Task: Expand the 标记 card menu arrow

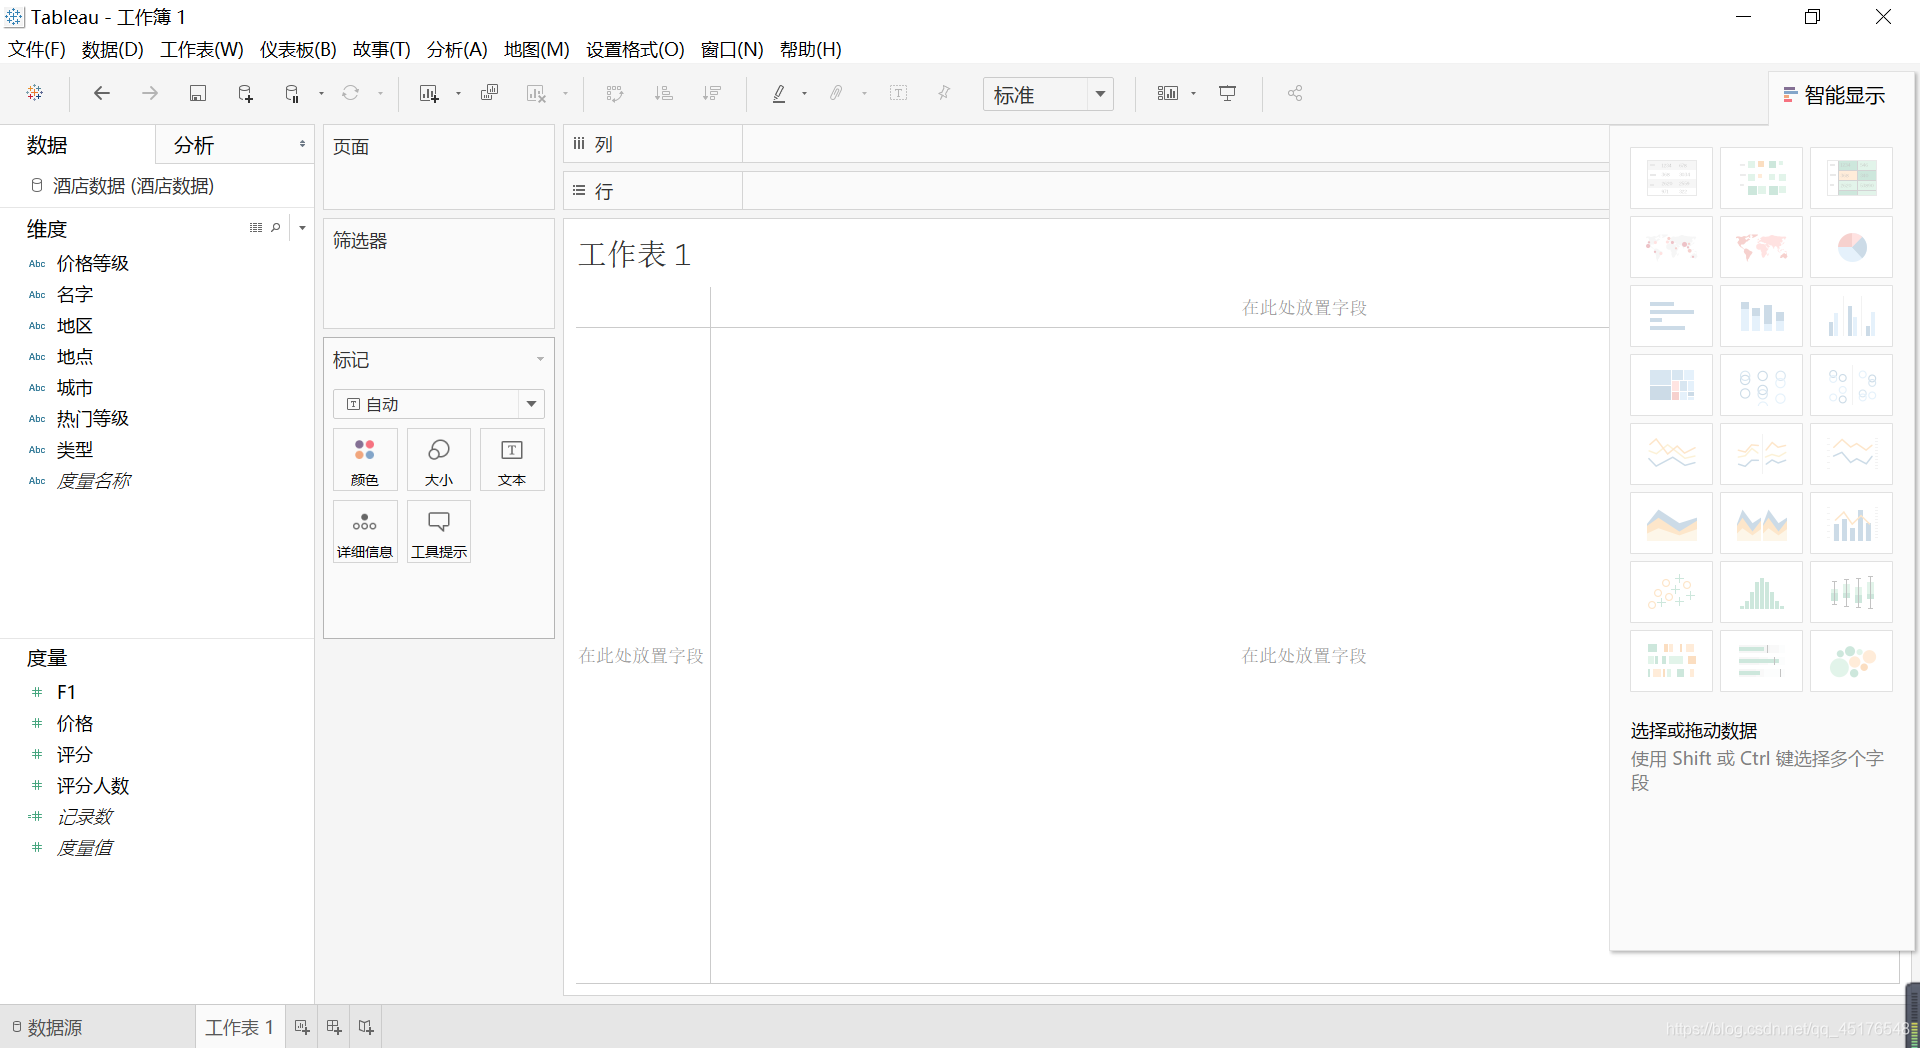Action: point(540,359)
